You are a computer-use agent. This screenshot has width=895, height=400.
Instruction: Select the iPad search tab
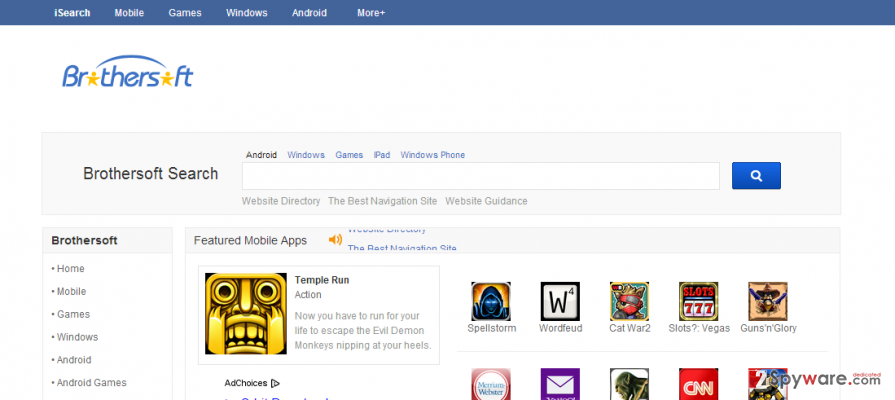click(382, 155)
